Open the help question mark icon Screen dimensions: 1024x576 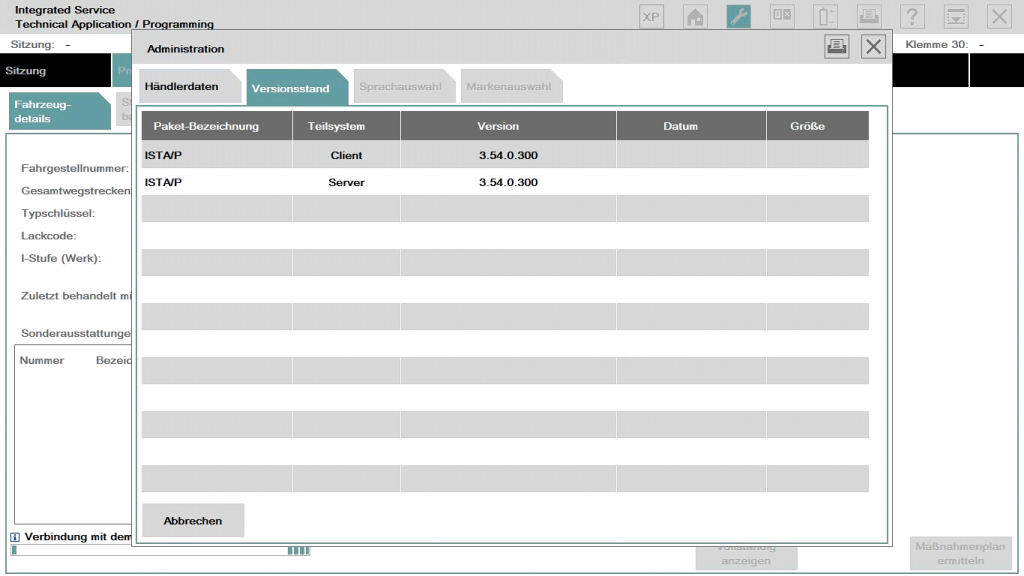[x=912, y=16]
